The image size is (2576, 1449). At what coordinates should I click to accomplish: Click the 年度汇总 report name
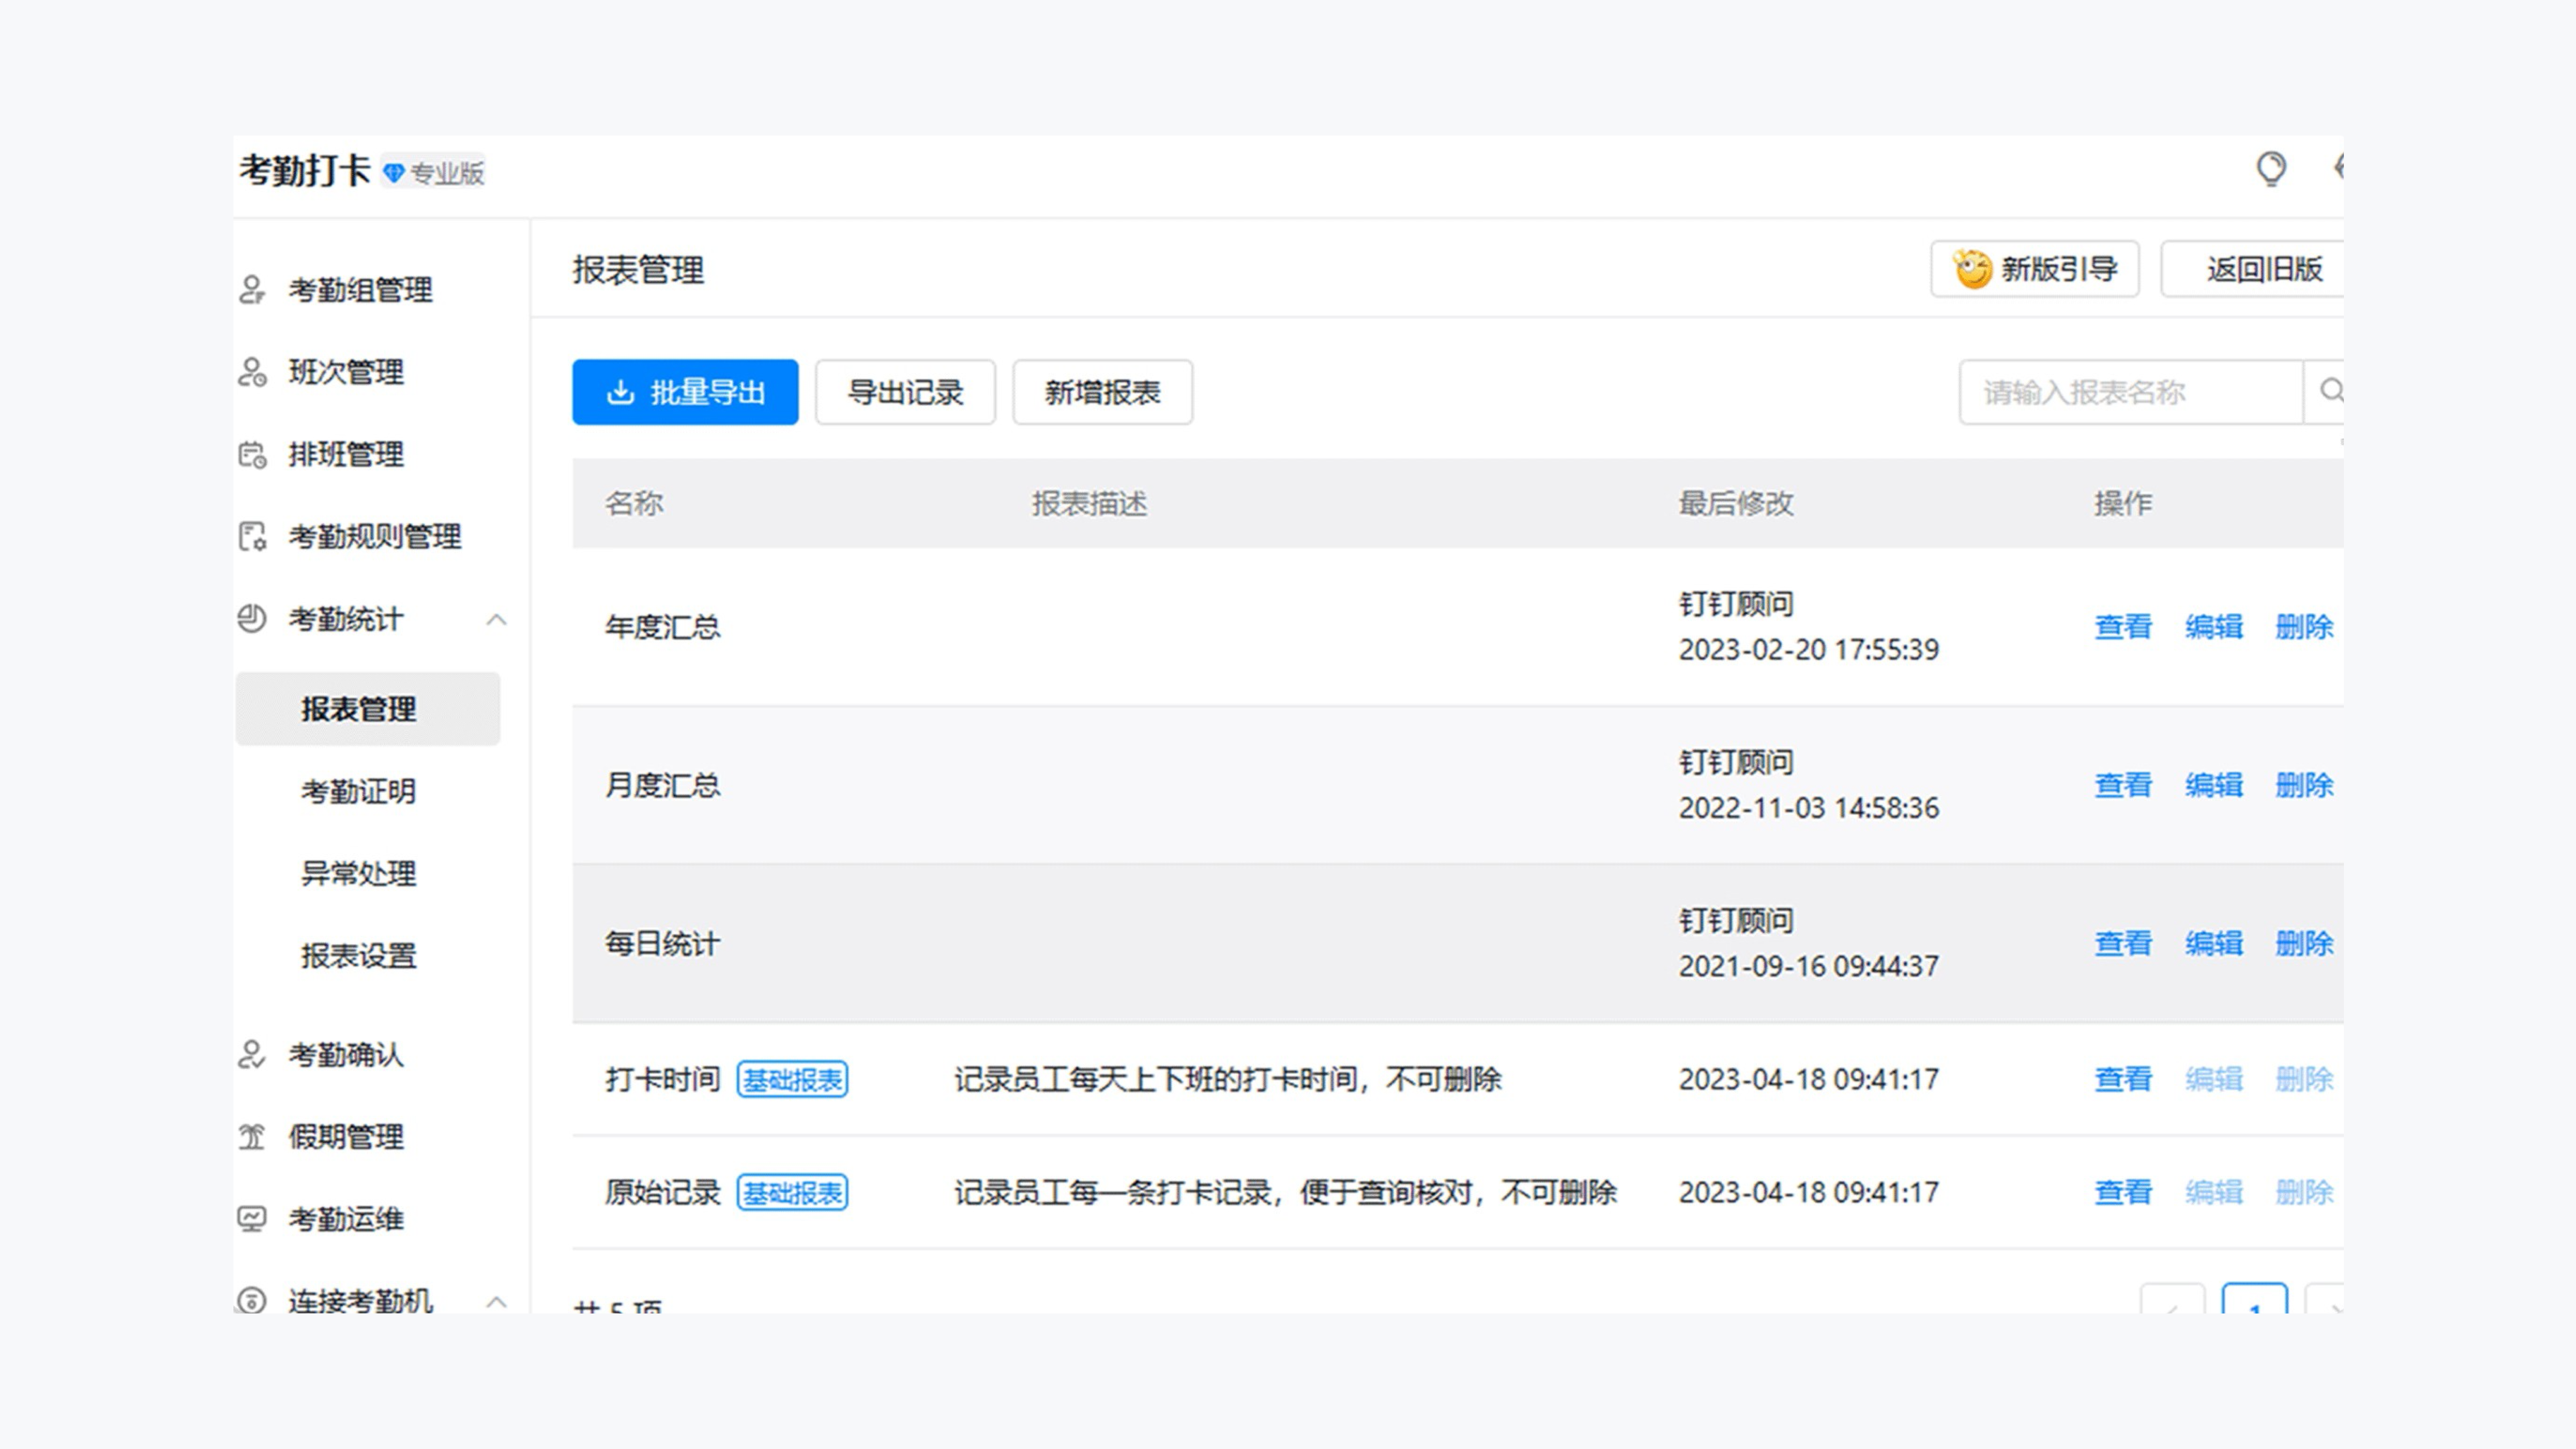662,627
